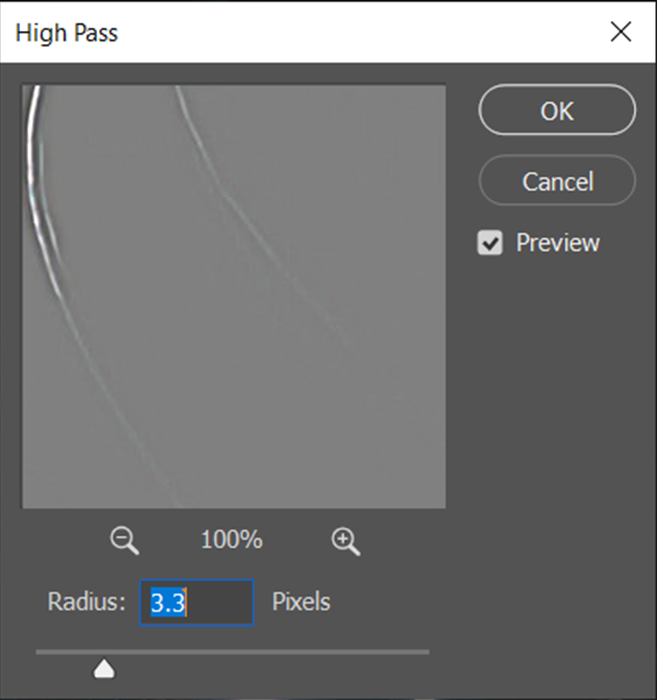Uncheck the Preview checkbox
Viewport: 657px width, 700px height.
[x=490, y=243]
